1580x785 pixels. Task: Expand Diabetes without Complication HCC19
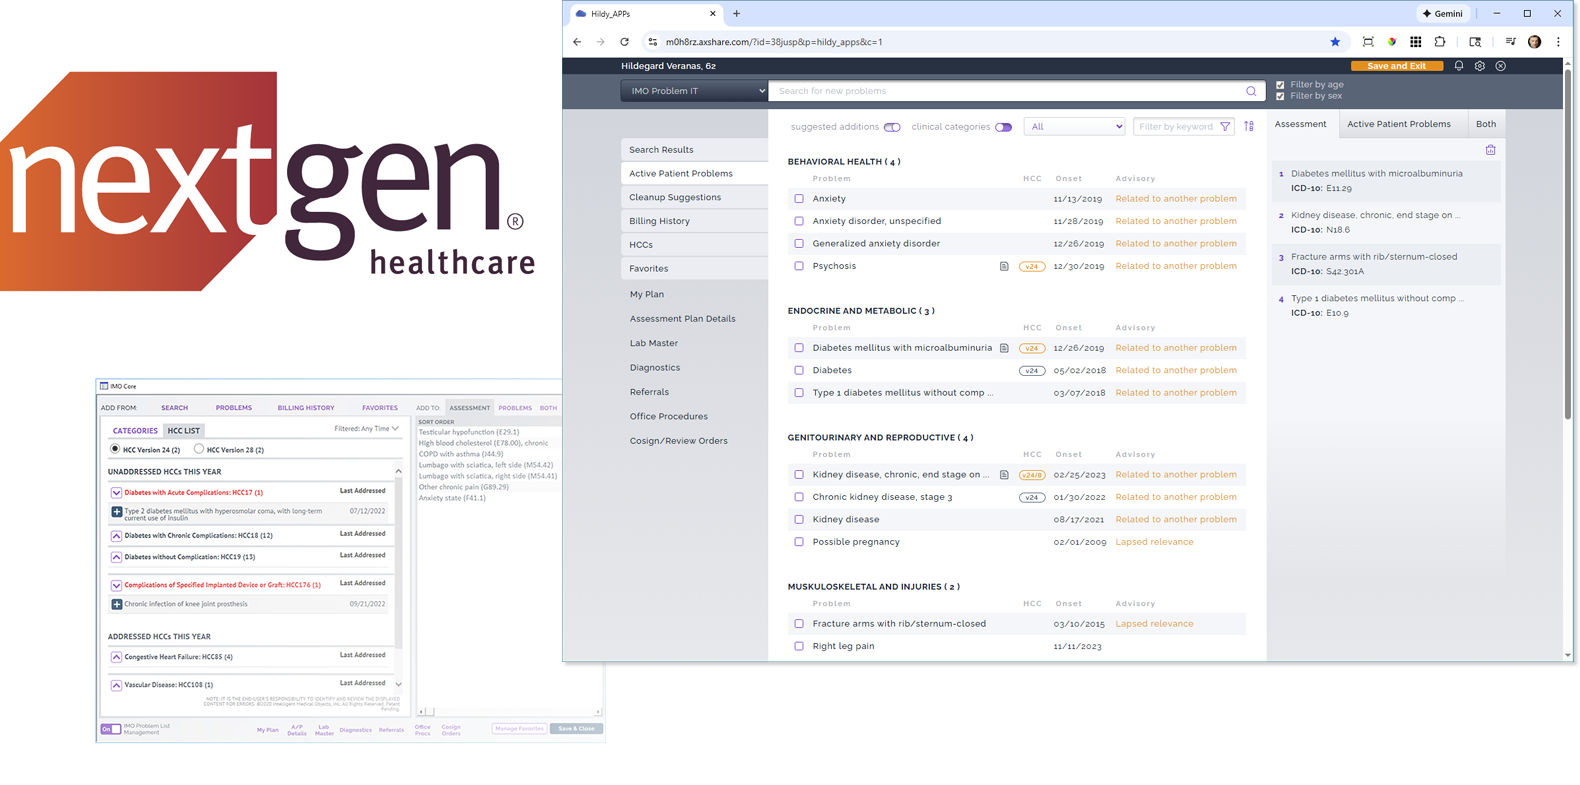coord(116,557)
